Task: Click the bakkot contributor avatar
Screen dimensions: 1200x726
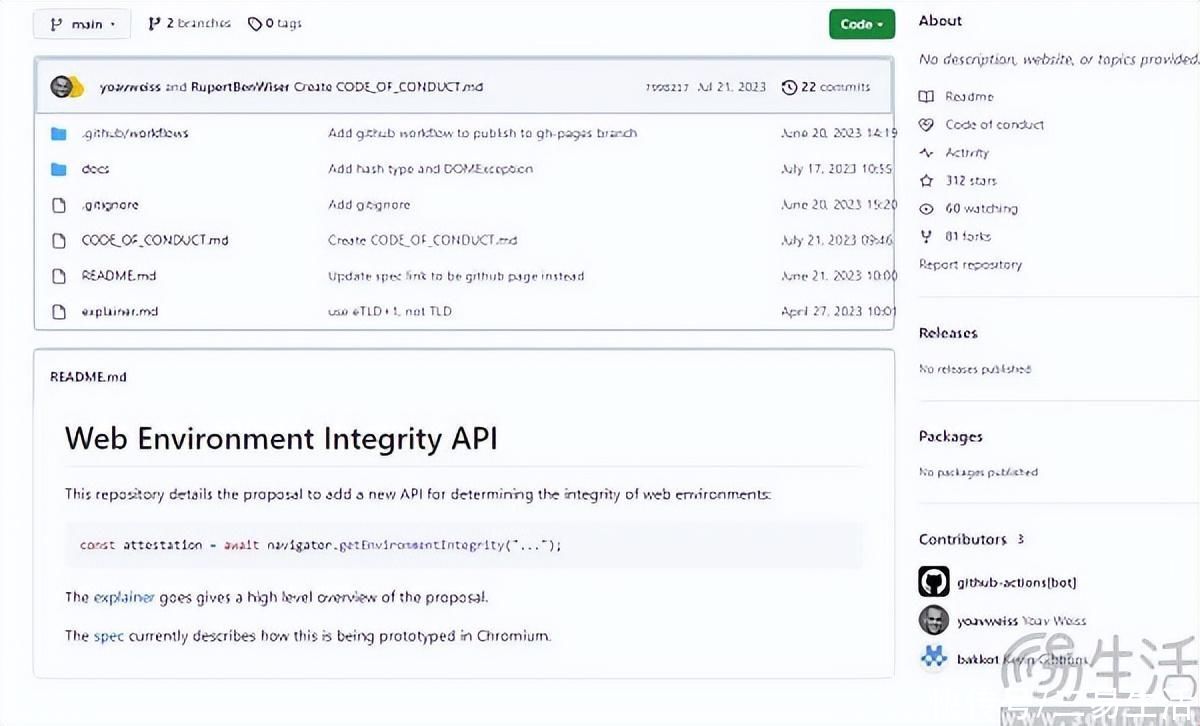Action: tap(933, 658)
